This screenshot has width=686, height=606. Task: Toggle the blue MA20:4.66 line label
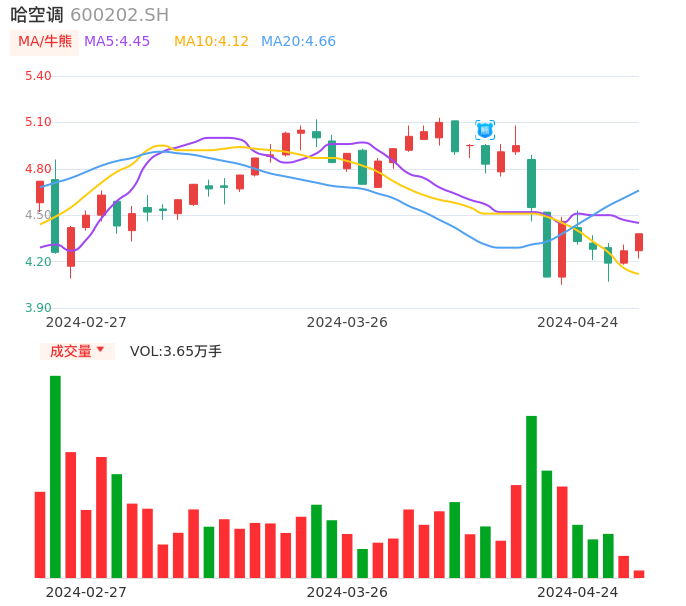pyautogui.click(x=298, y=42)
